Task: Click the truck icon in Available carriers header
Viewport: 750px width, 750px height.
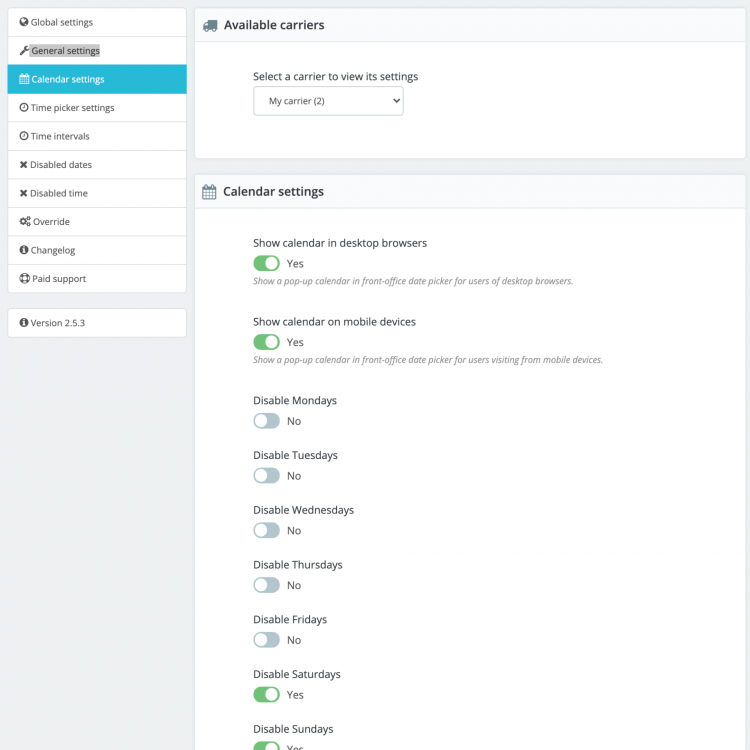Action: point(210,25)
